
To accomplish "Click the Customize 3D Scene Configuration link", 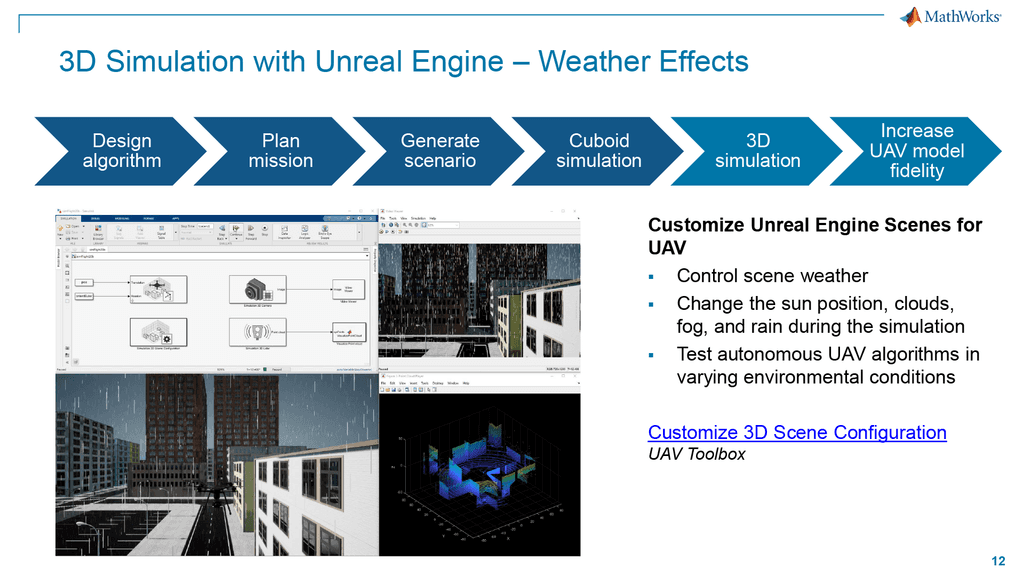I will [x=797, y=432].
